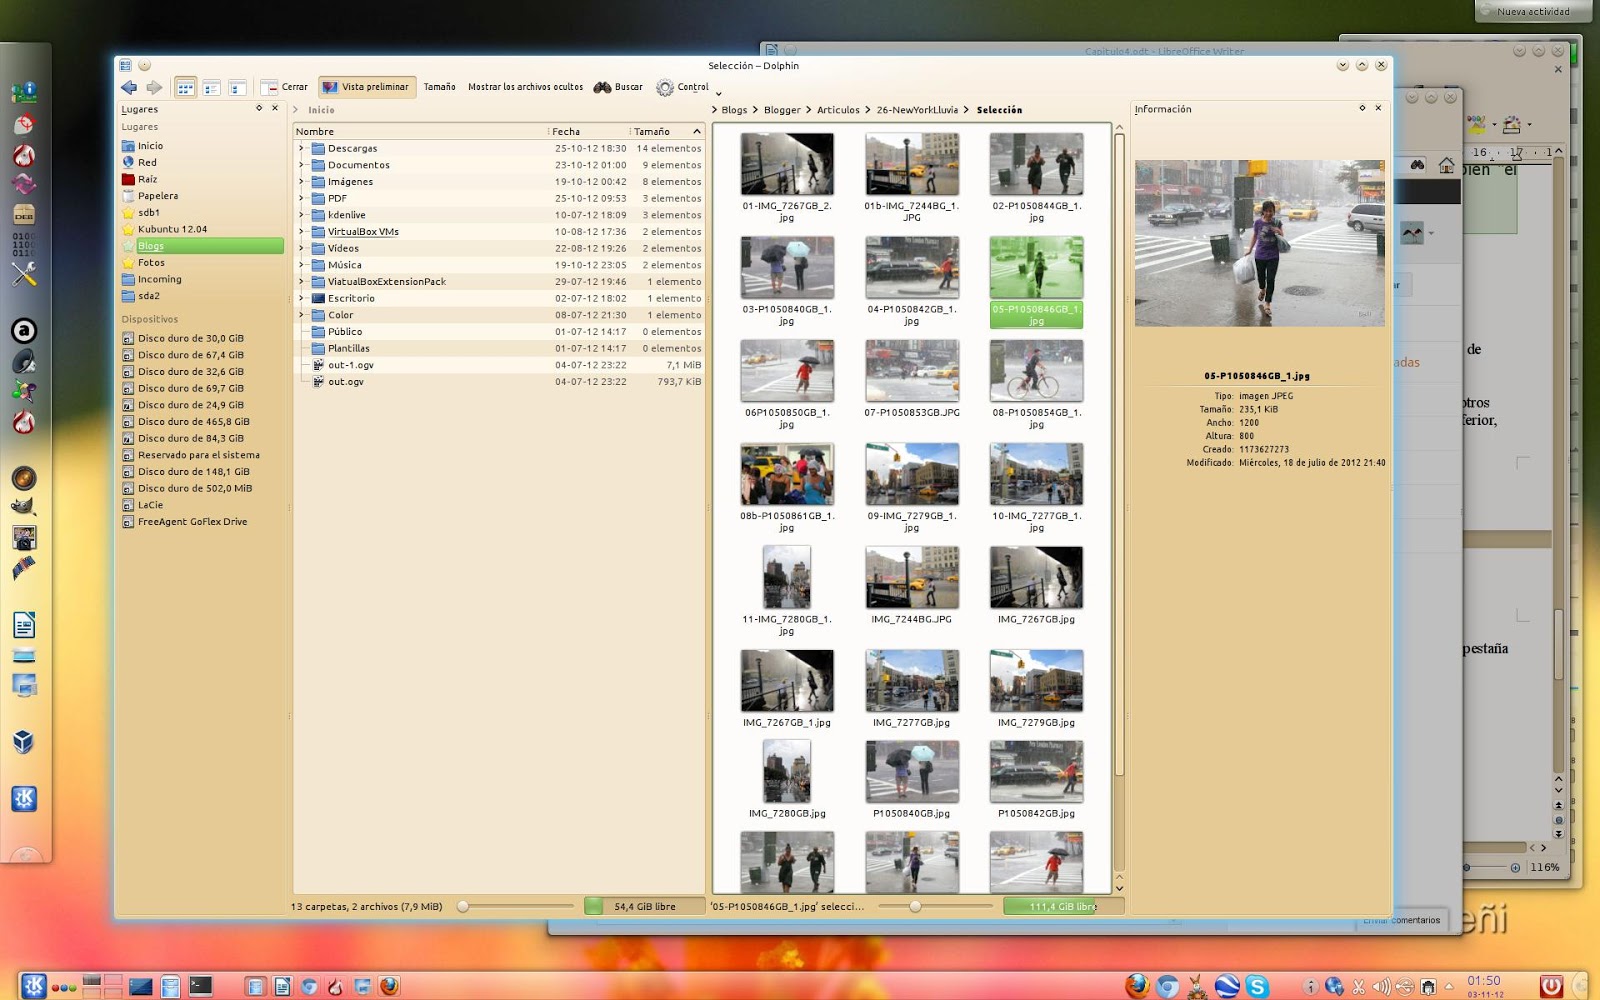Switch Dolphin to details view mode
Viewport: 1600px width, 1000px height.
coord(237,88)
